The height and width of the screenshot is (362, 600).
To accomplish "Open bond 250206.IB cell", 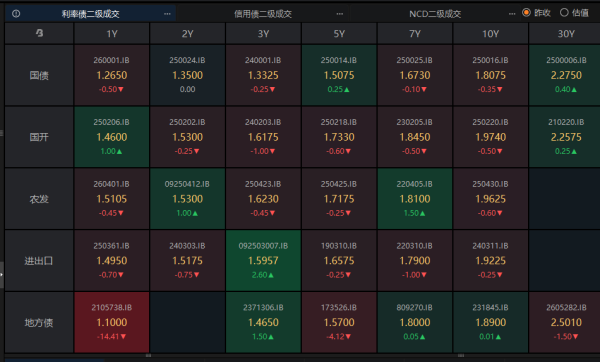I will (x=112, y=137).
